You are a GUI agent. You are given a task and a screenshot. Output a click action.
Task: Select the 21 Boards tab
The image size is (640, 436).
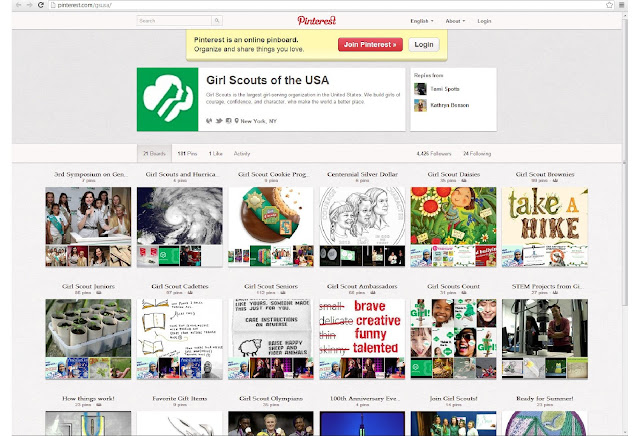click(154, 153)
